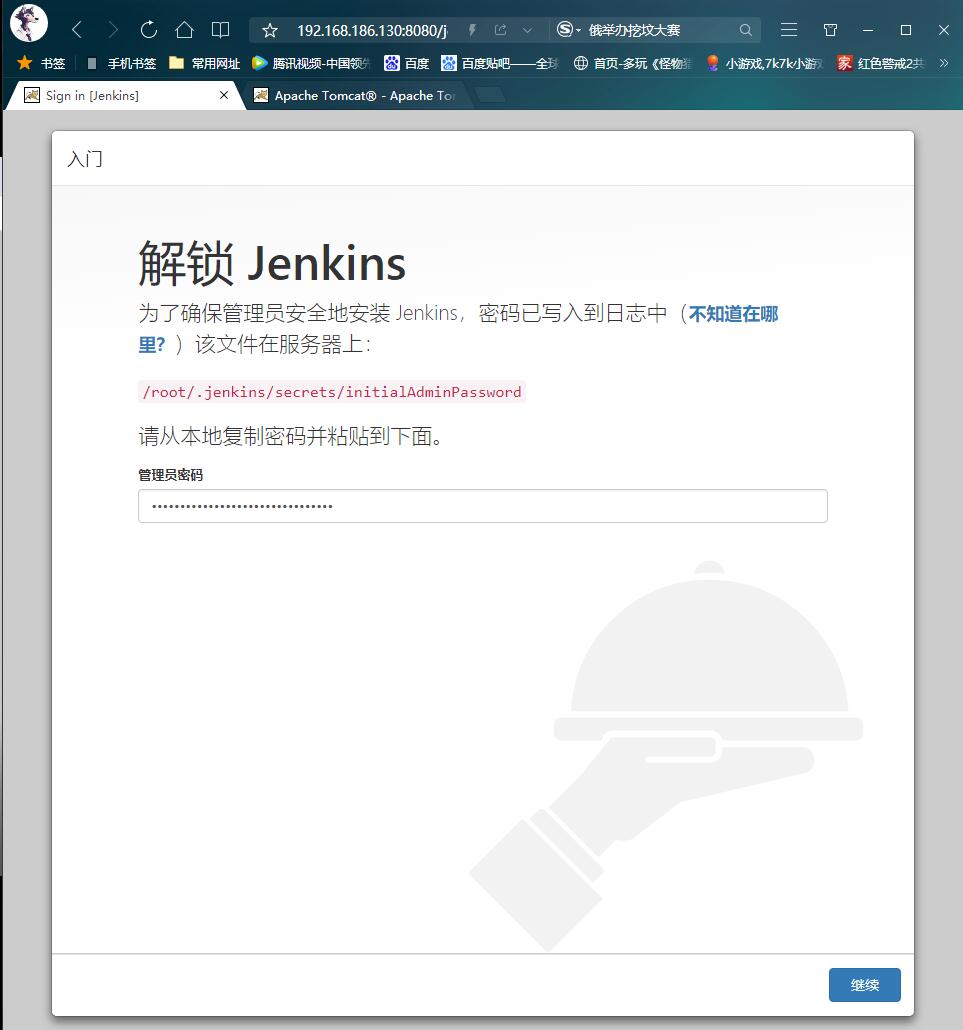Bookmark this page with the star icon
963x1030 pixels.
(270, 30)
